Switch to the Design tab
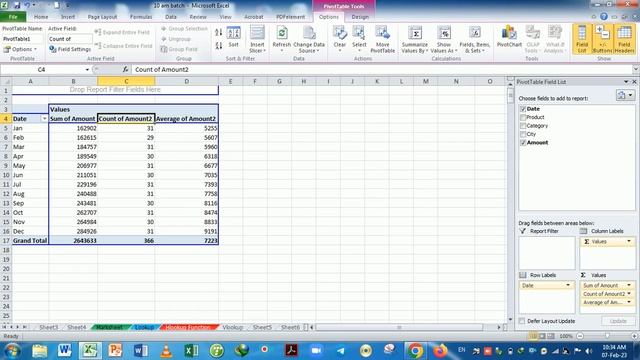Viewport: 640px width, 360px height. 360,17
